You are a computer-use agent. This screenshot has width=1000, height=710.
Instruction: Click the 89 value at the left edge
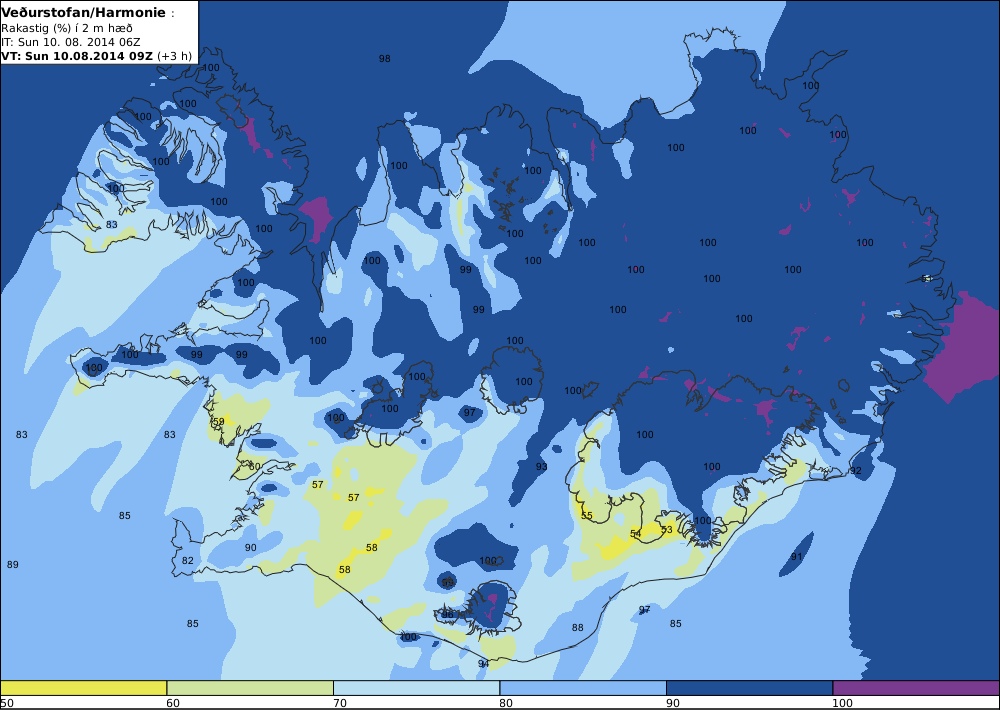point(13,565)
